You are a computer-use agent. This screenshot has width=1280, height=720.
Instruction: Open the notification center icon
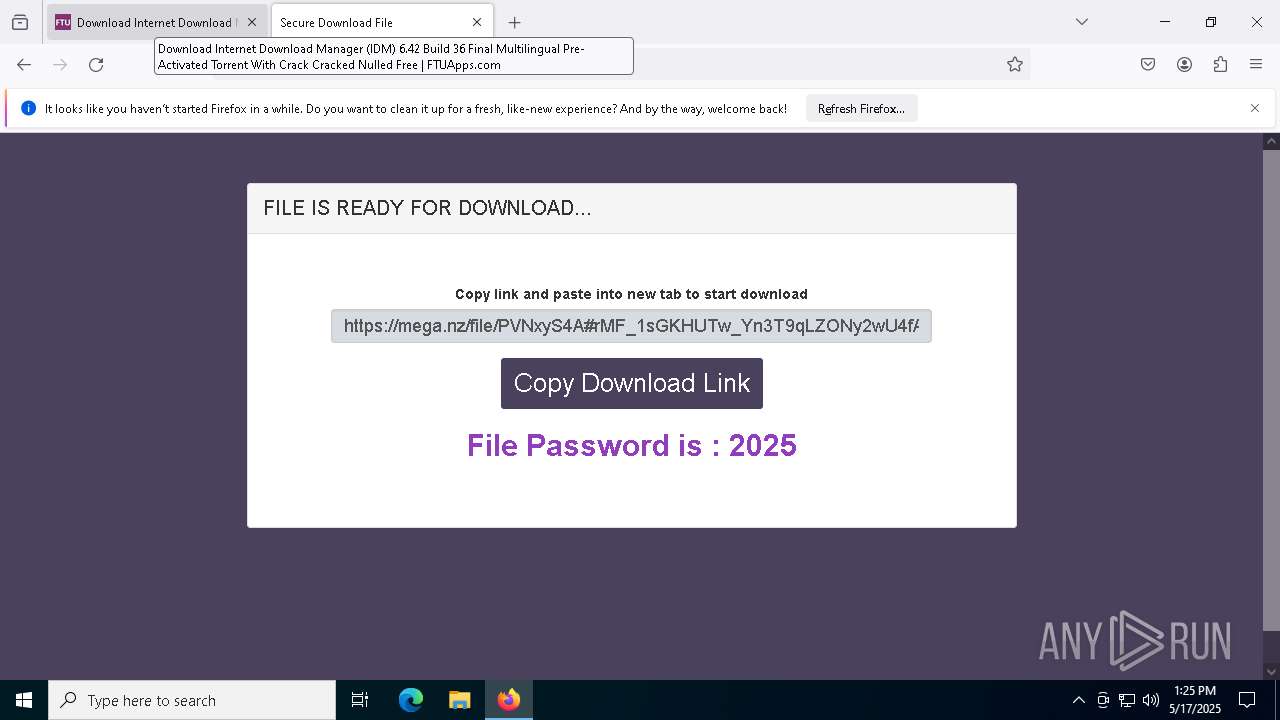click(1248, 700)
